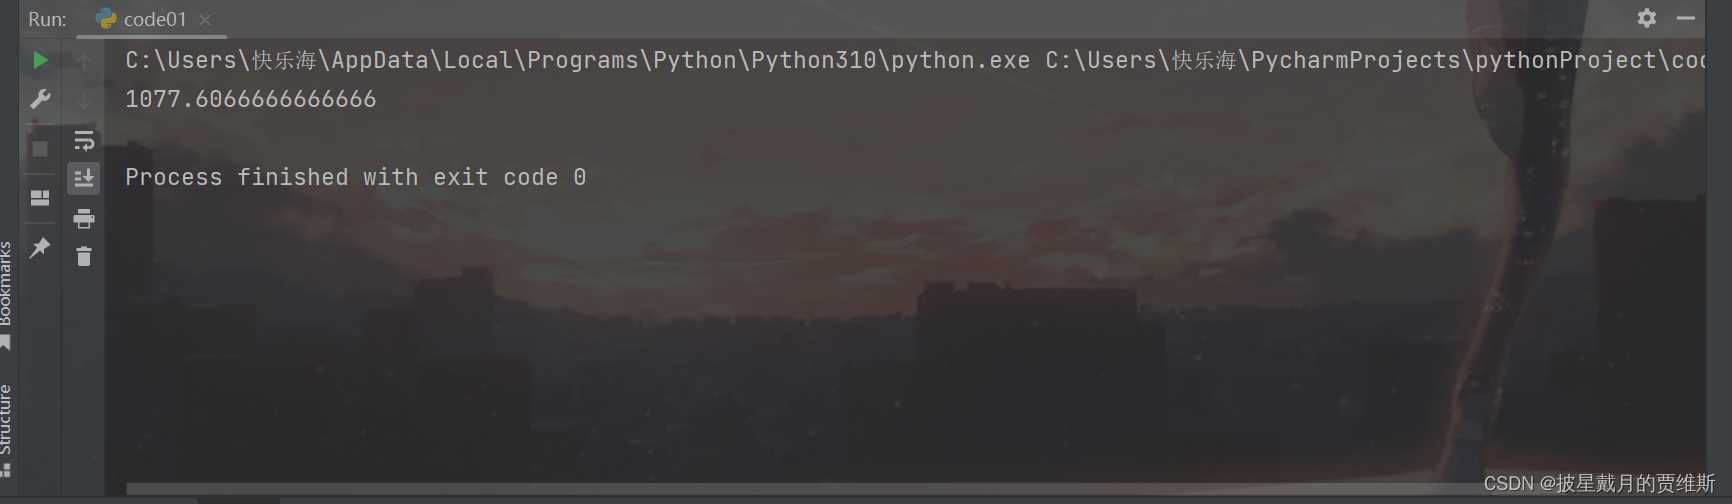Click the stop process square icon
1732x504 pixels.
pos(40,149)
